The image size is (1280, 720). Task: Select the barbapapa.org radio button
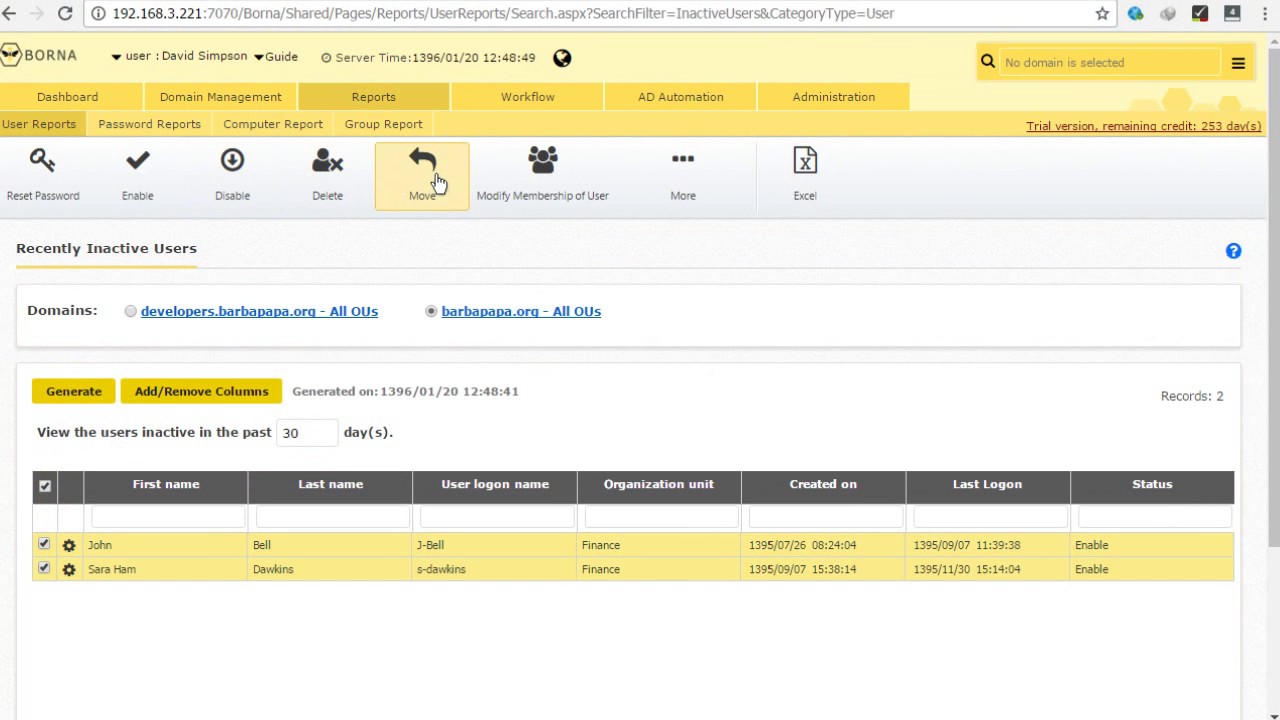431,312
